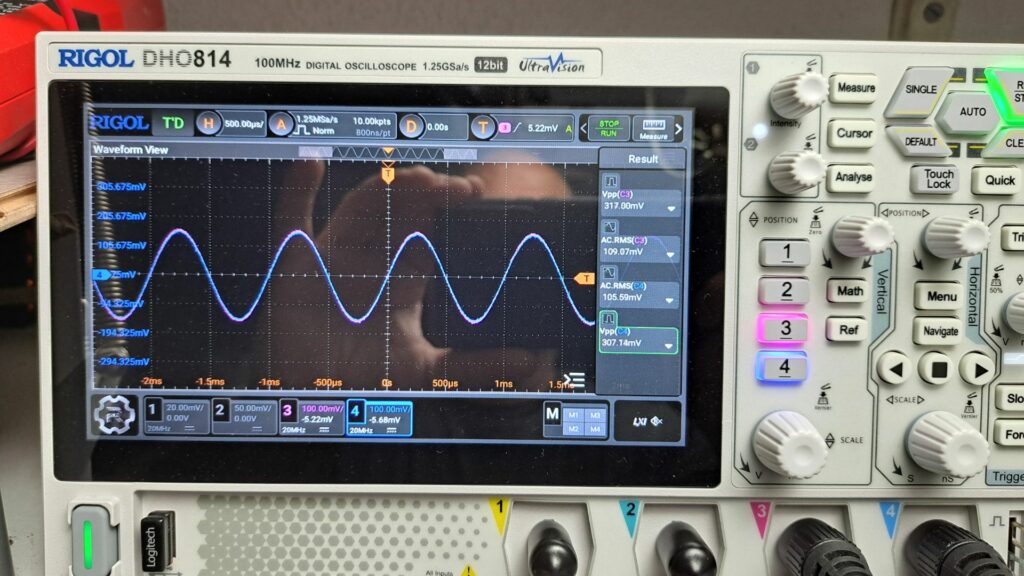
Task: Push the front-panel Cursor key
Action: 854,133
